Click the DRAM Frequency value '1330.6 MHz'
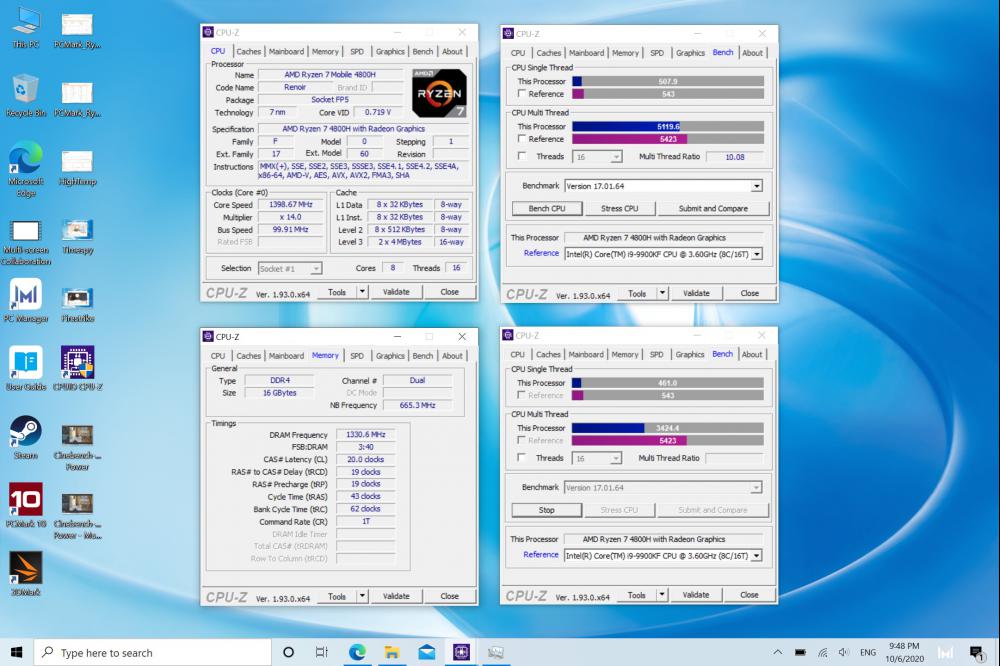Viewport: 1000px width, 666px height. point(365,434)
